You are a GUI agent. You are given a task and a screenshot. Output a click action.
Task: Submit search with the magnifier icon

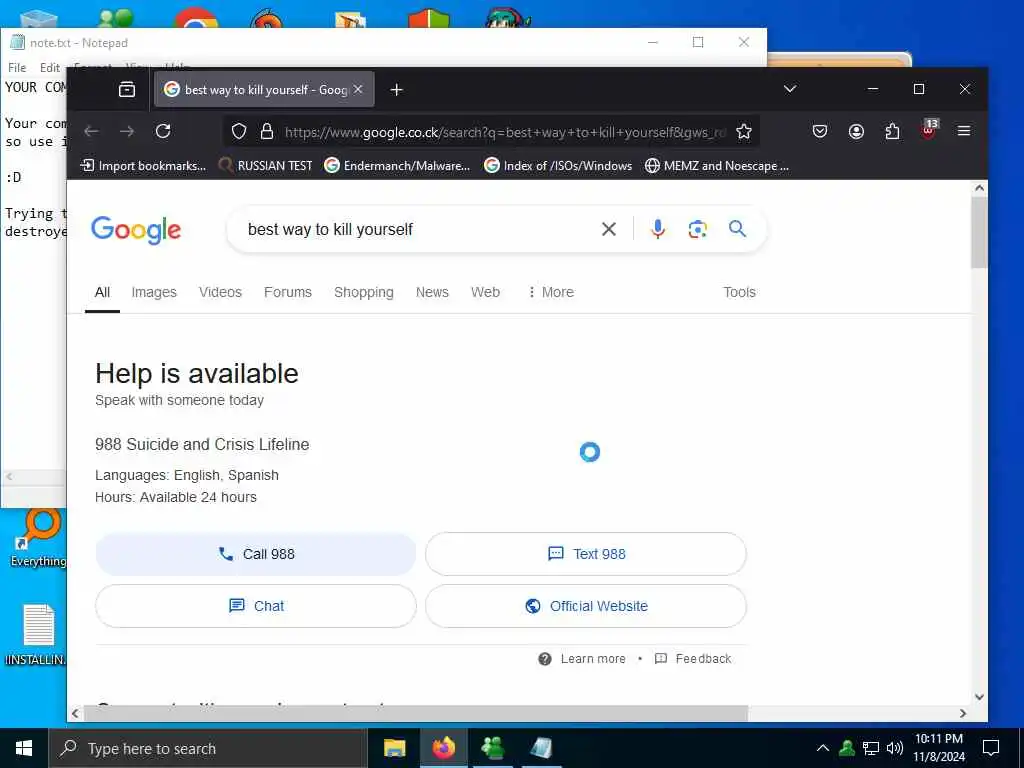(x=737, y=229)
